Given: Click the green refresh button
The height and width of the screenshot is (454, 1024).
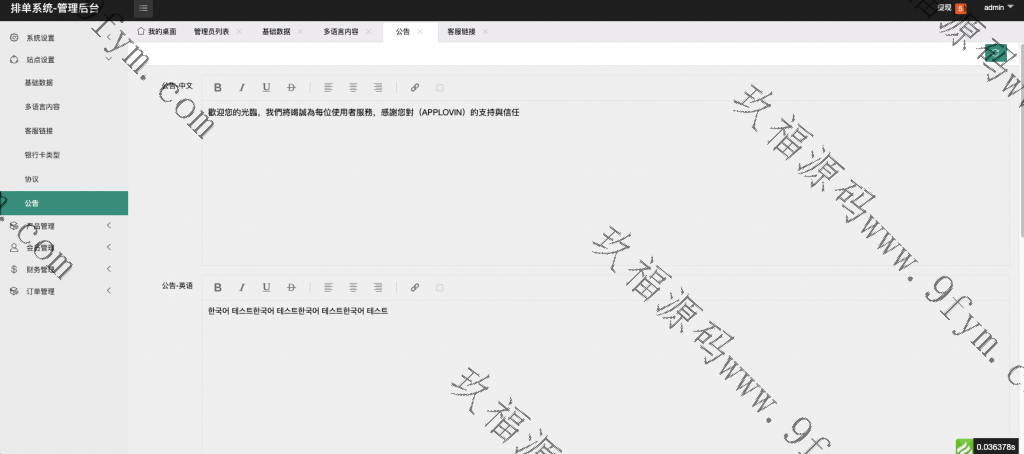Looking at the screenshot, I should [995, 53].
